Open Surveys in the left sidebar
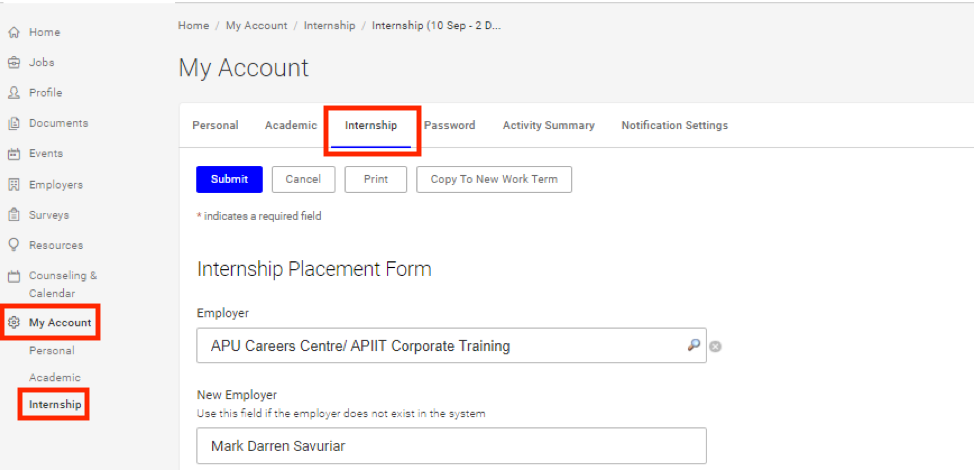Viewport: 974px width, 470px height. [x=49, y=215]
